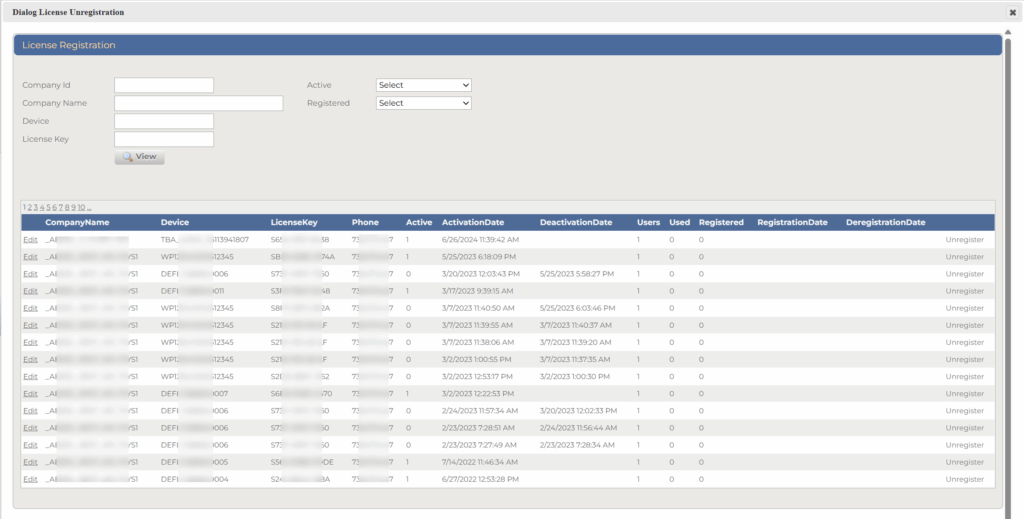The image size is (1024, 519).
Task: Edit the license row activated 7/14/2022
Action: click(x=29, y=462)
